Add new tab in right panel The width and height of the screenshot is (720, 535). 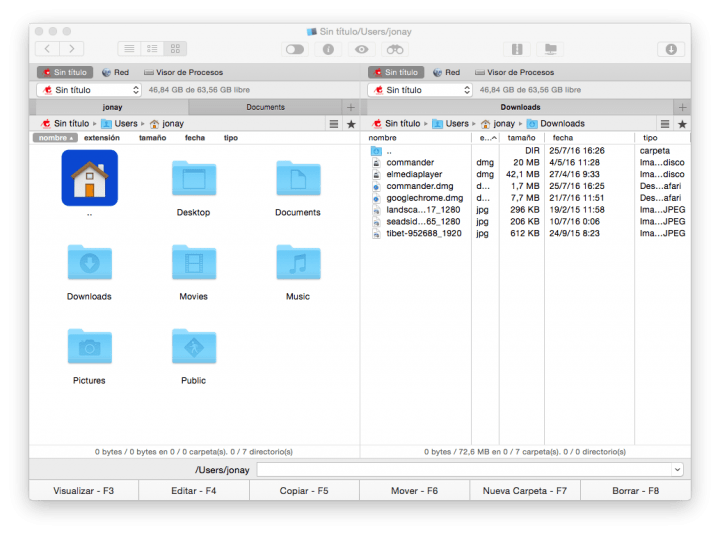[x=682, y=107]
